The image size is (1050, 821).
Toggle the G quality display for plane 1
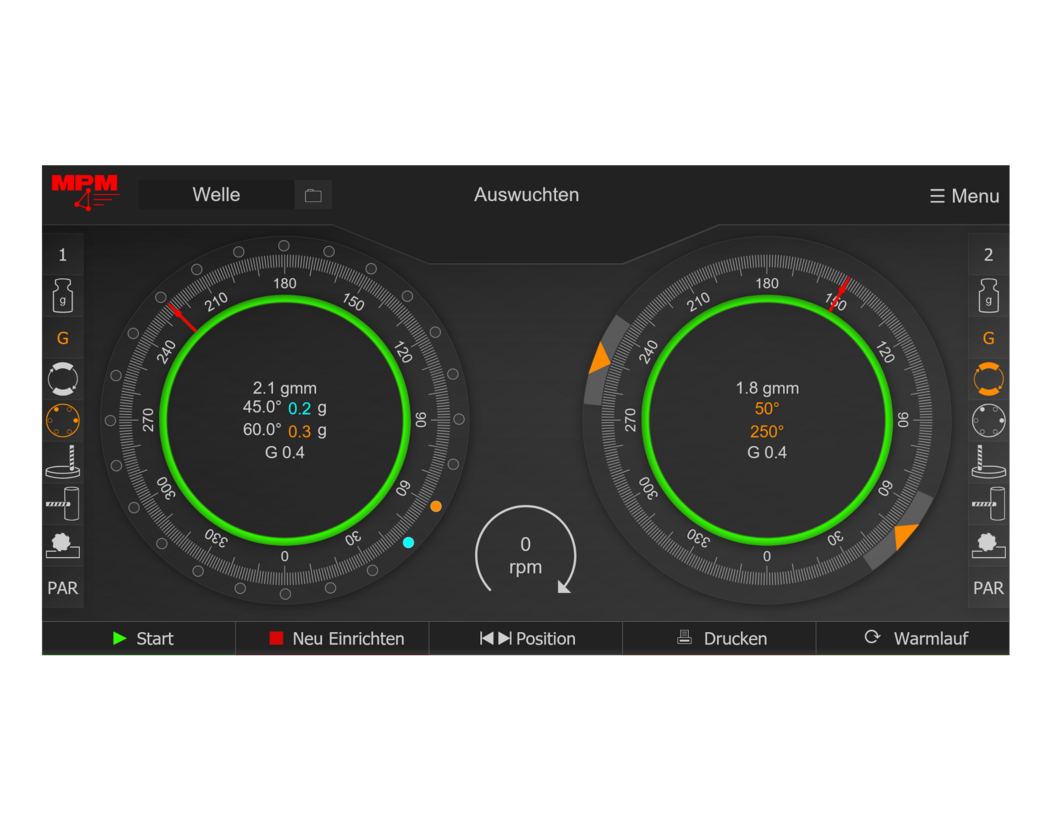click(63, 338)
